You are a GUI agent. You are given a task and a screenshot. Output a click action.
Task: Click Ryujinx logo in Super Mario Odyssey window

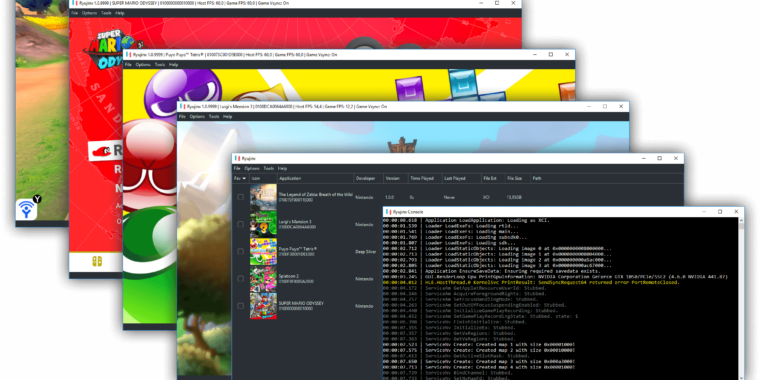[75, 3]
